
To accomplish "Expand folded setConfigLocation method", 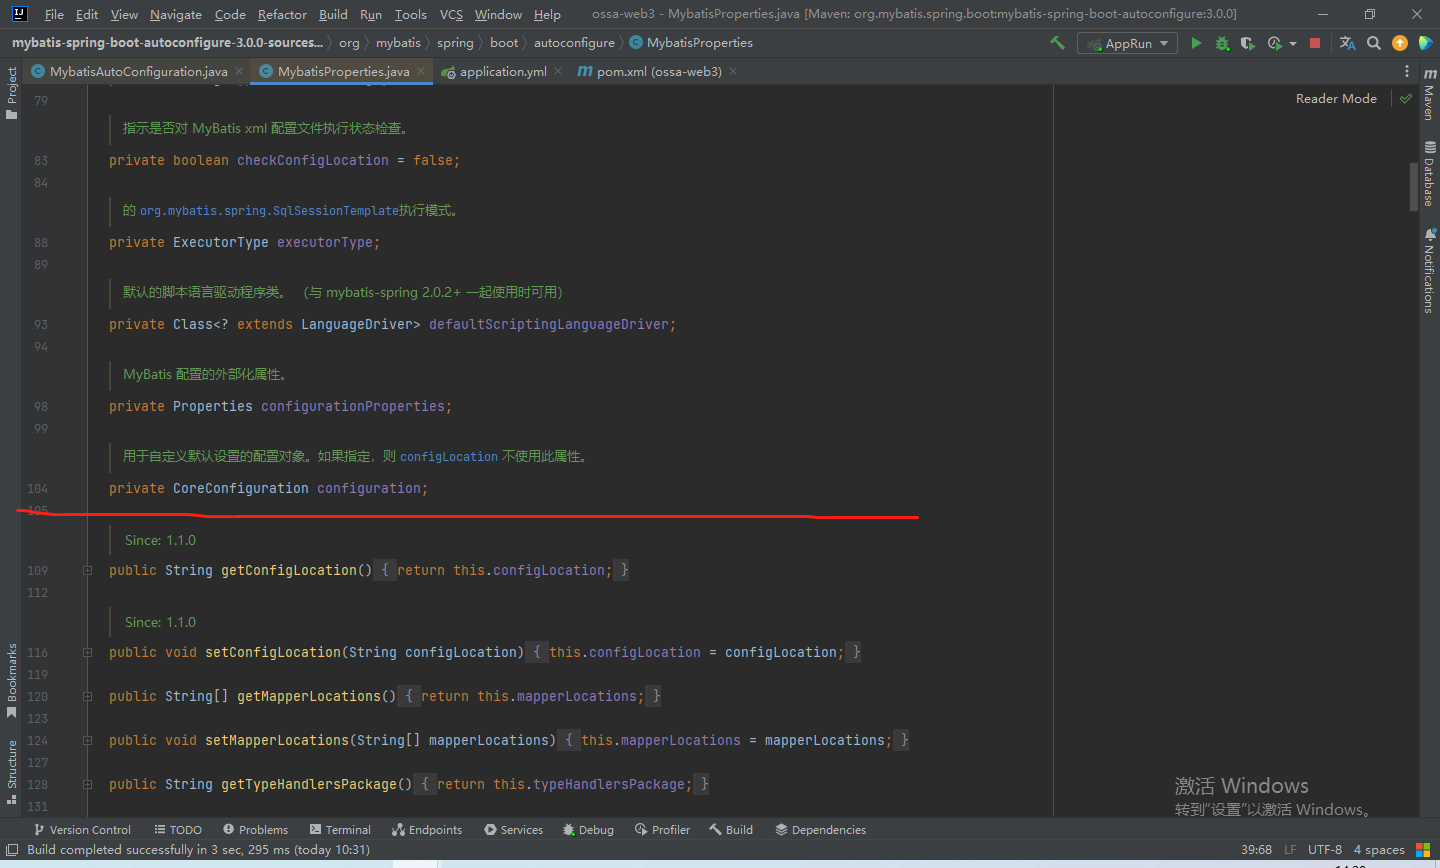I will click(x=87, y=652).
